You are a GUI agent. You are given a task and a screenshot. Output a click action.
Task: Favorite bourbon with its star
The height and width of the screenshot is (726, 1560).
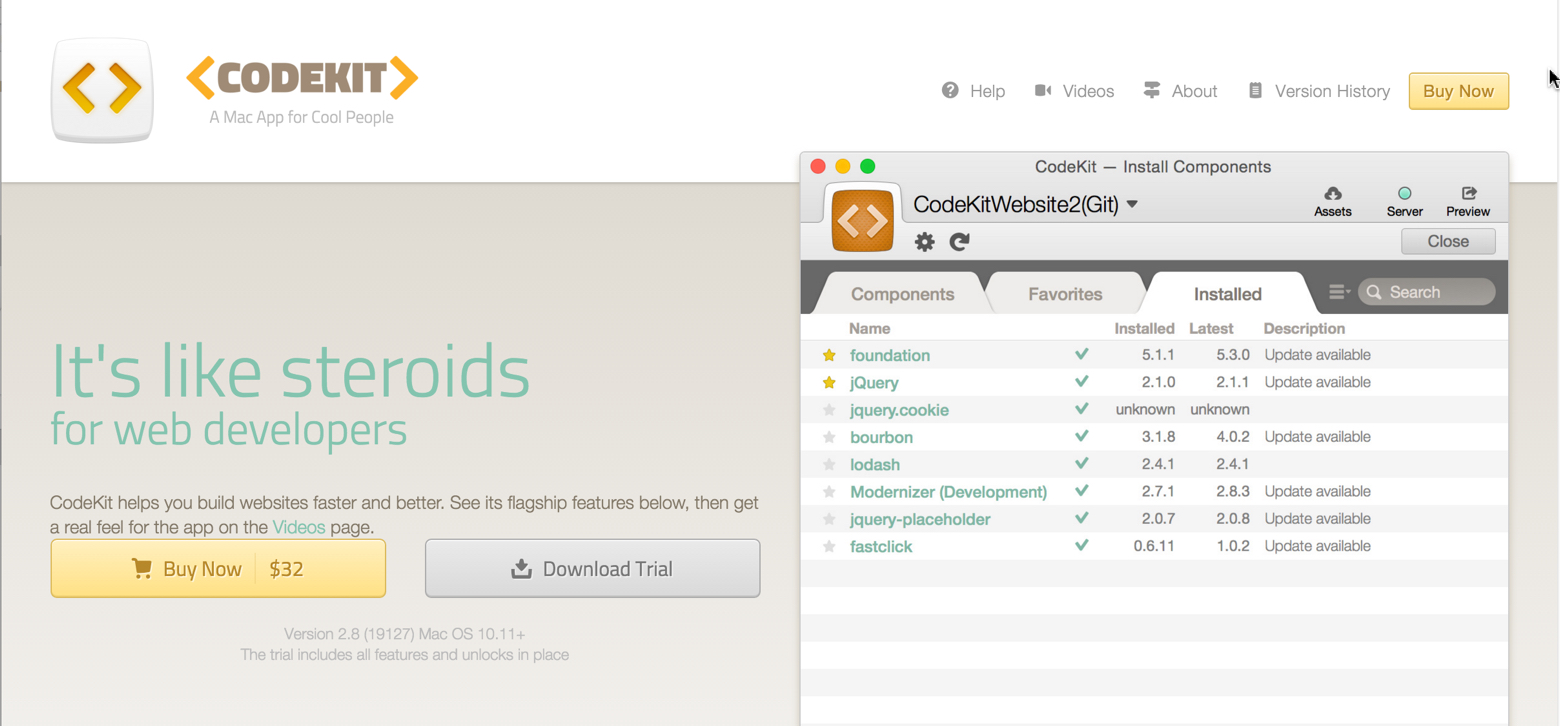pyautogui.click(x=829, y=437)
